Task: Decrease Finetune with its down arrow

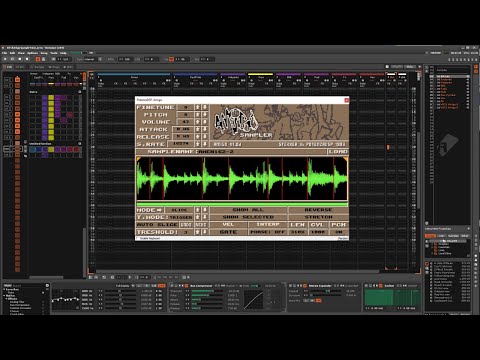Action: [205, 107]
